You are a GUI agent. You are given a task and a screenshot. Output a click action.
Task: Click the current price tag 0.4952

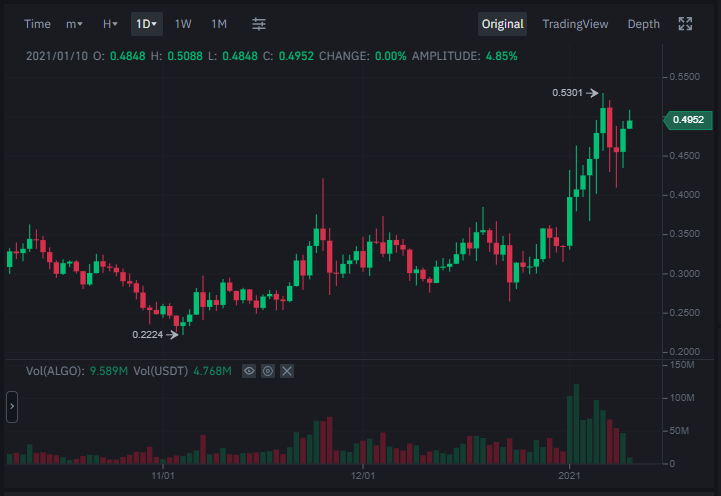688,120
